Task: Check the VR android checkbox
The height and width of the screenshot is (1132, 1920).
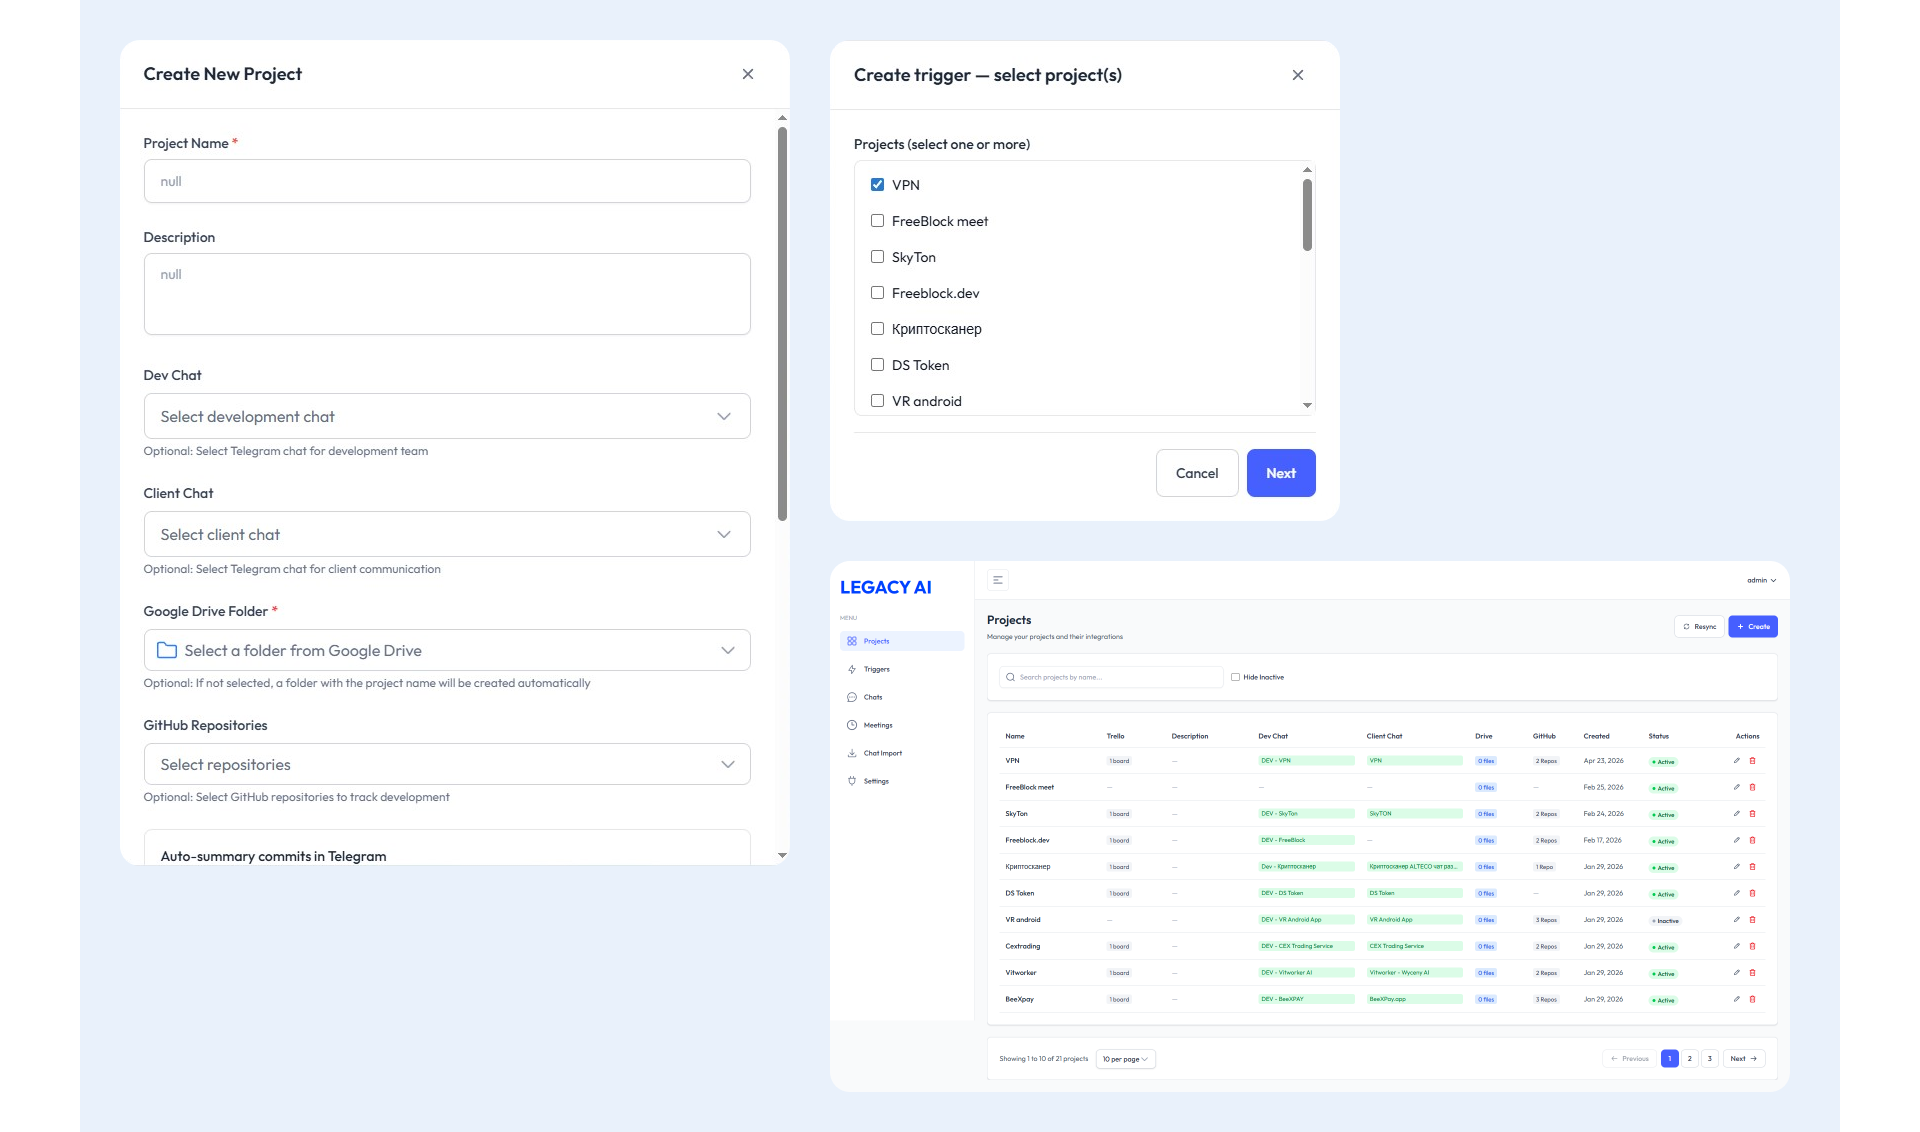Action: tap(877, 400)
